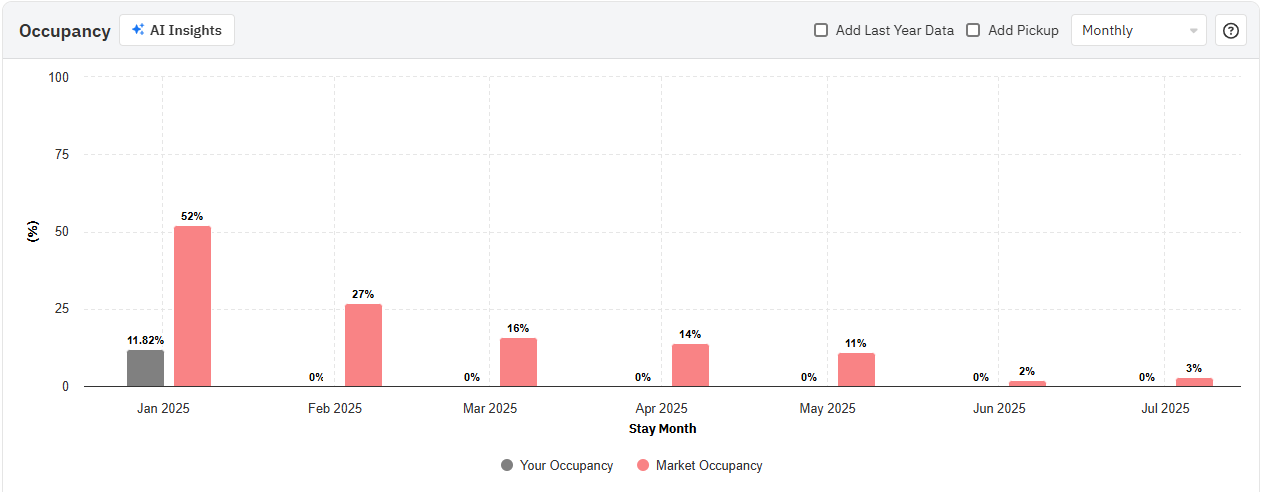Open the AI Insights button

[177, 30]
